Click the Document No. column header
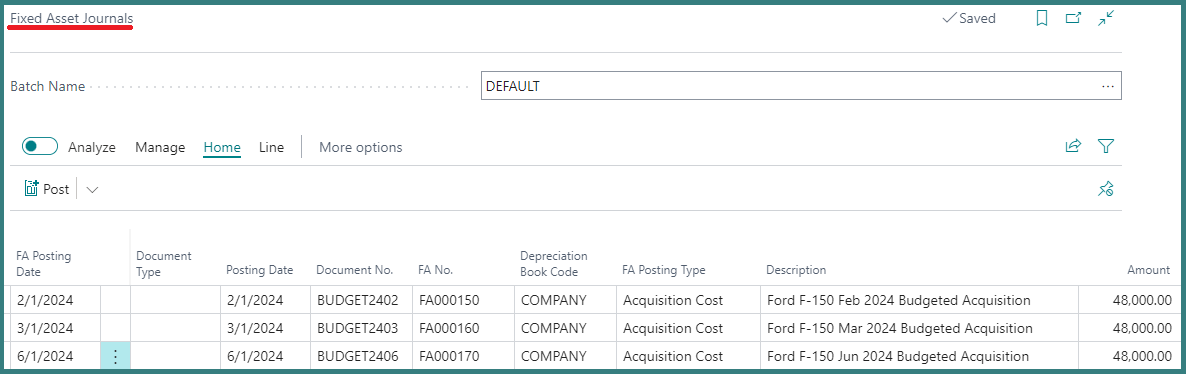The width and height of the screenshot is (1186, 374). 355,270
